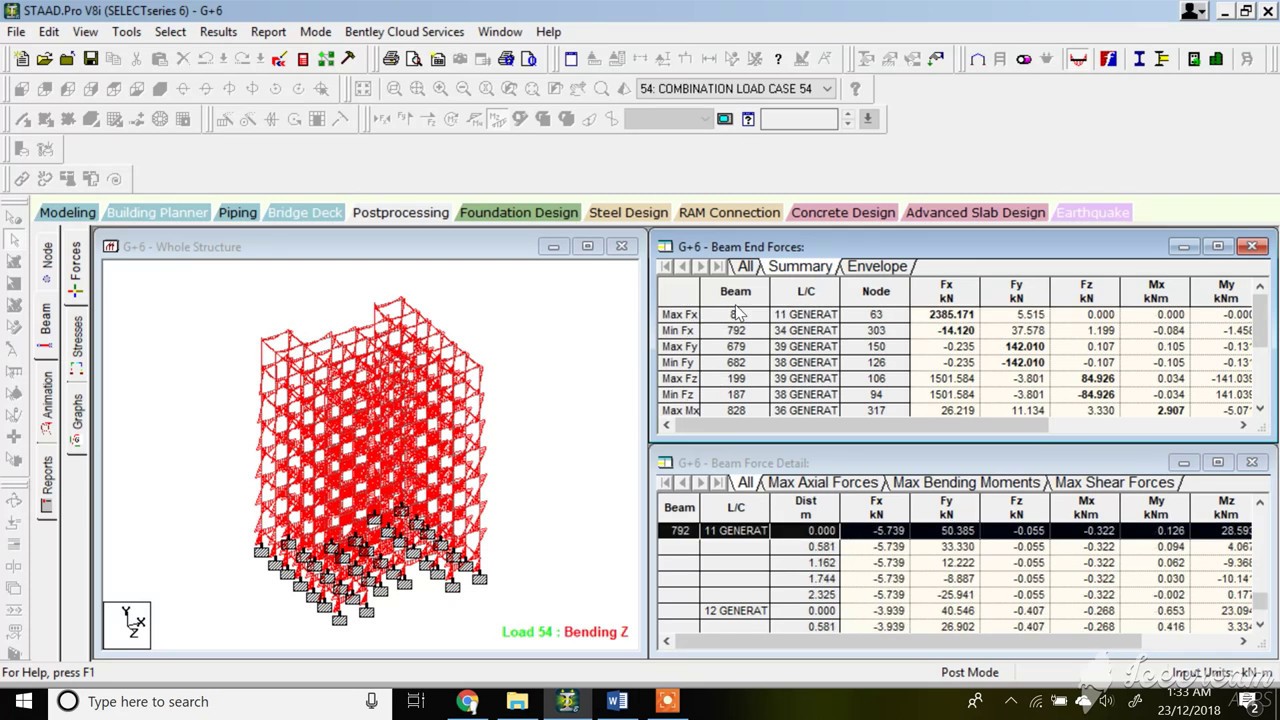Viewport: 1280px width, 720px height.
Task: Click the Save file icon
Action: pos(90,59)
